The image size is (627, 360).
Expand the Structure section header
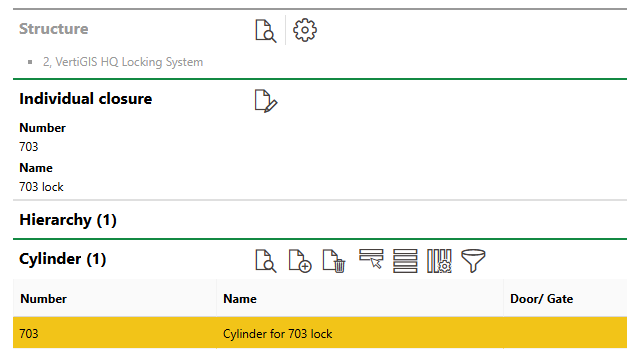point(54,29)
